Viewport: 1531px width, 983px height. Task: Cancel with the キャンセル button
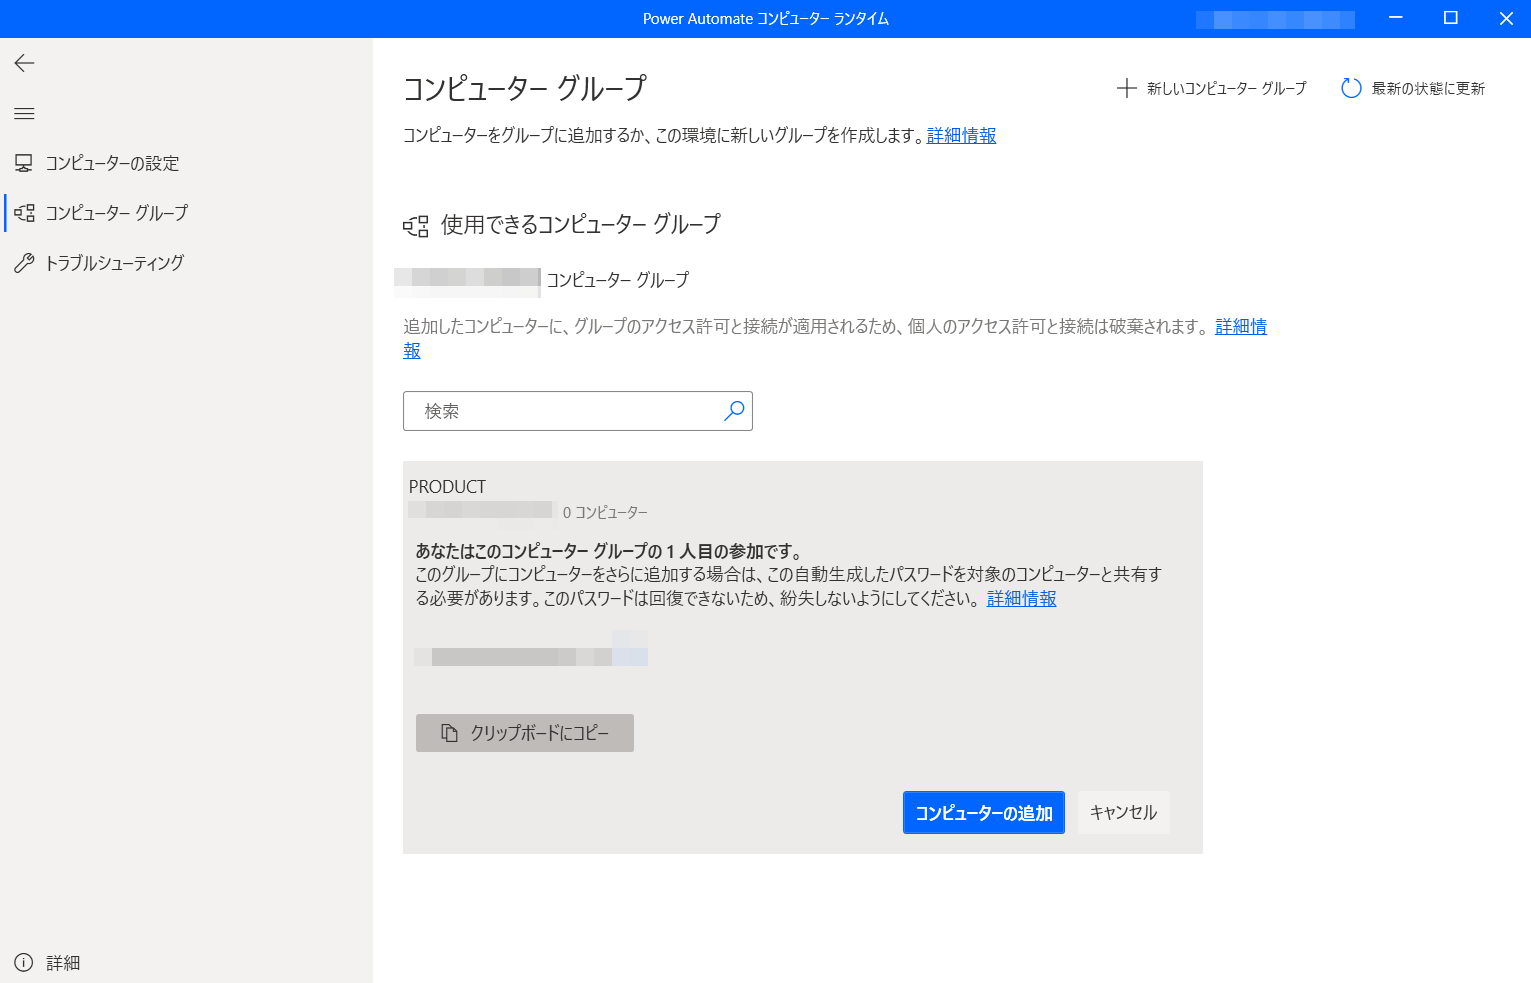pos(1123,812)
